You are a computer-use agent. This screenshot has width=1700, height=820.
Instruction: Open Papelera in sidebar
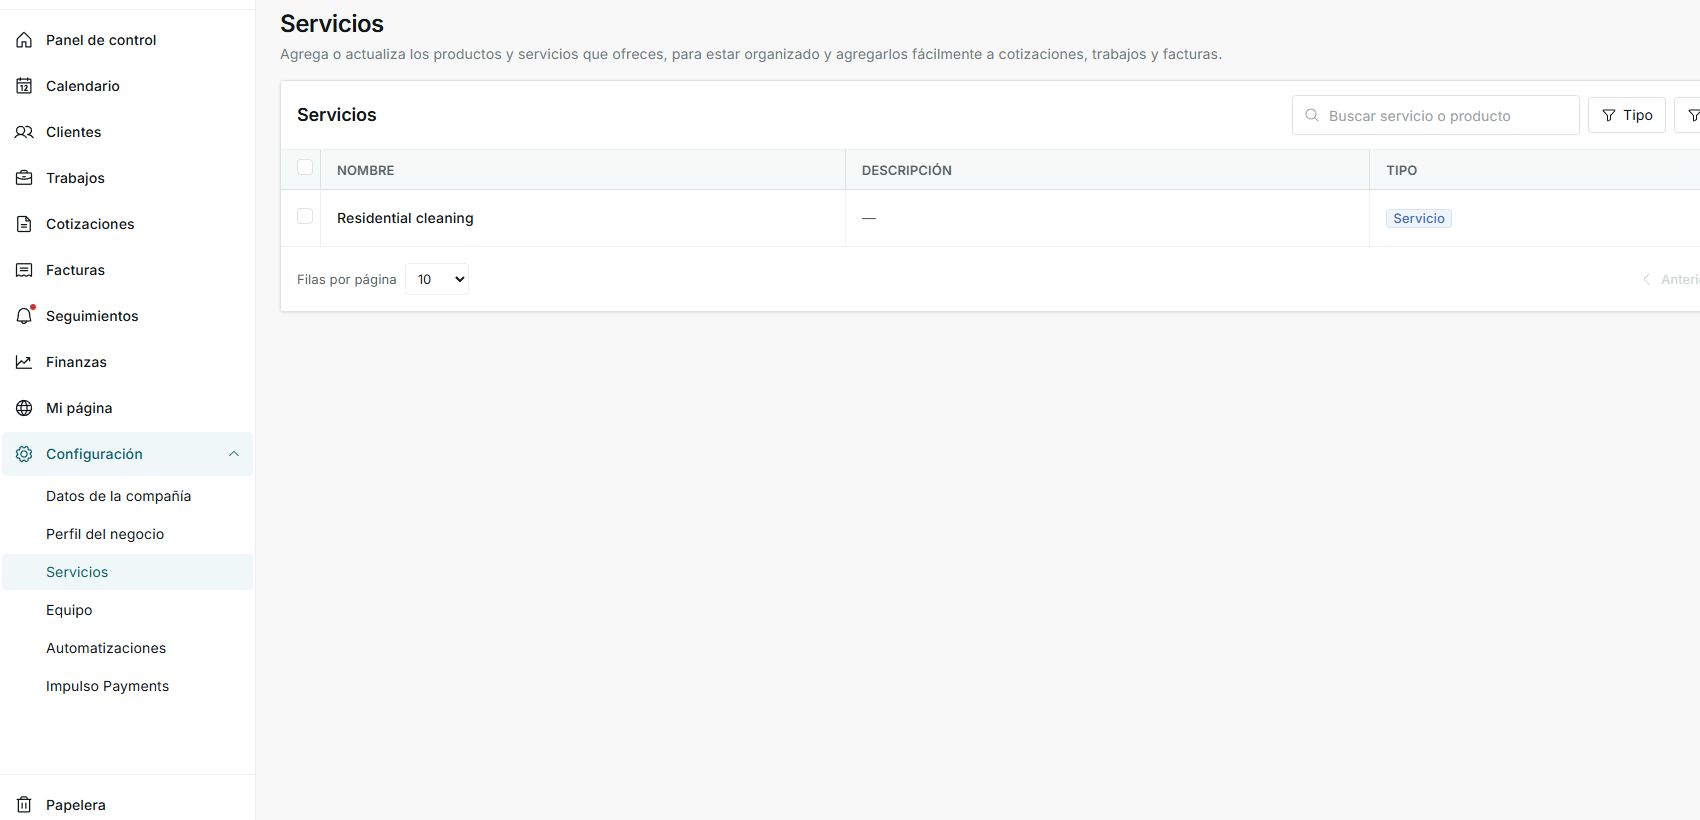[128, 805]
